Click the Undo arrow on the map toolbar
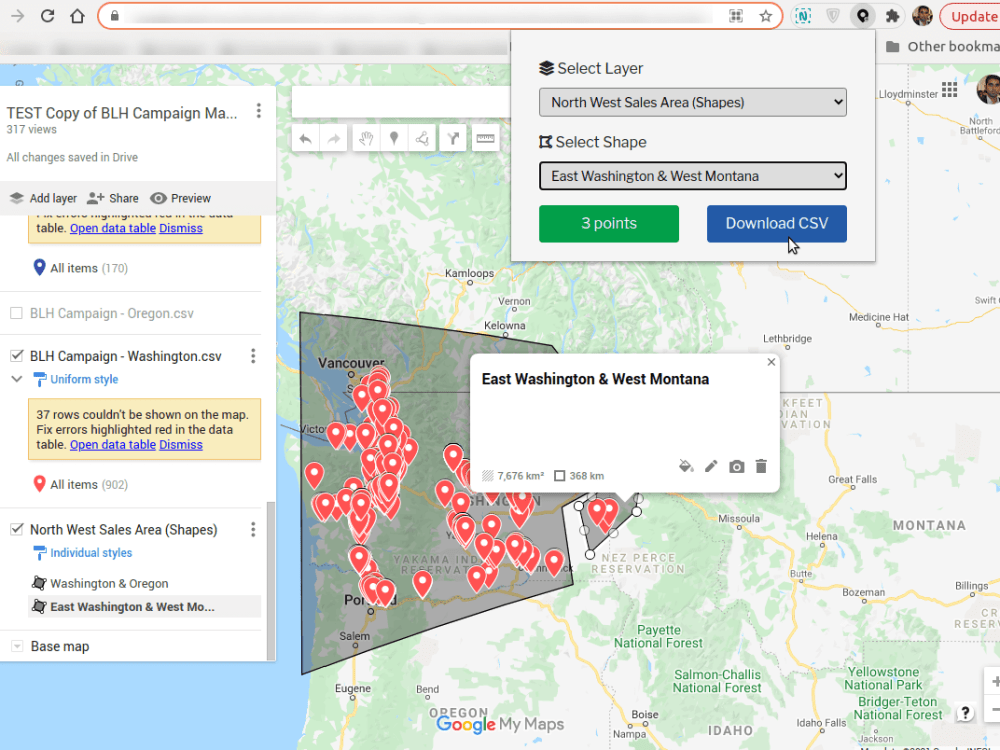 (x=305, y=137)
